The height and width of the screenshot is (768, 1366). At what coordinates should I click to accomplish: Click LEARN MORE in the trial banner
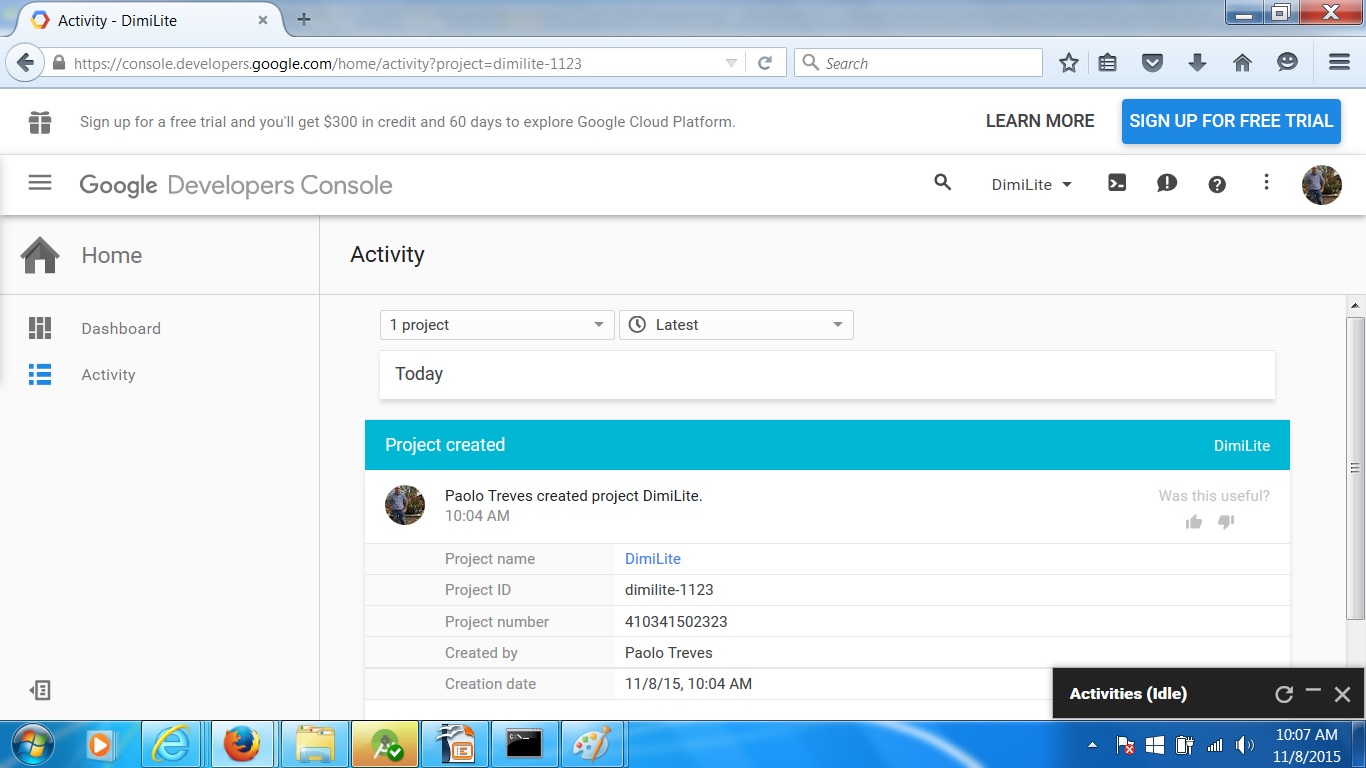point(1040,121)
